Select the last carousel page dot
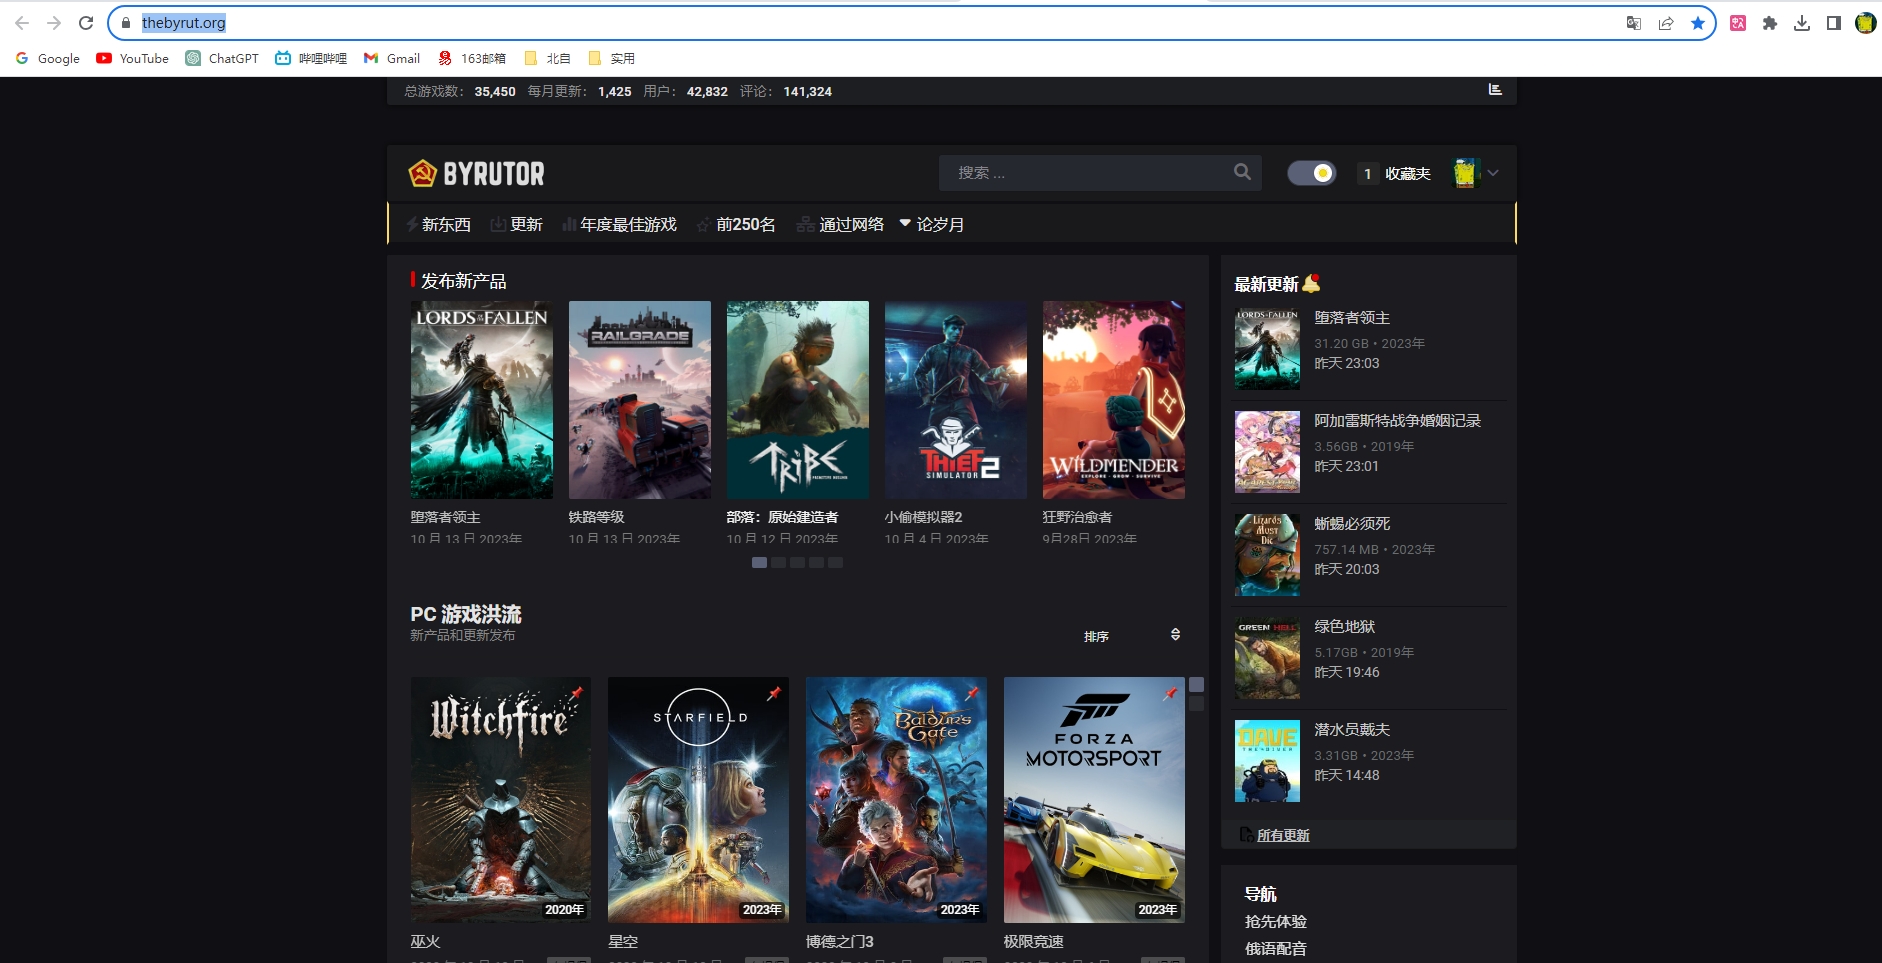This screenshot has height=963, width=1882. (836, 563)
